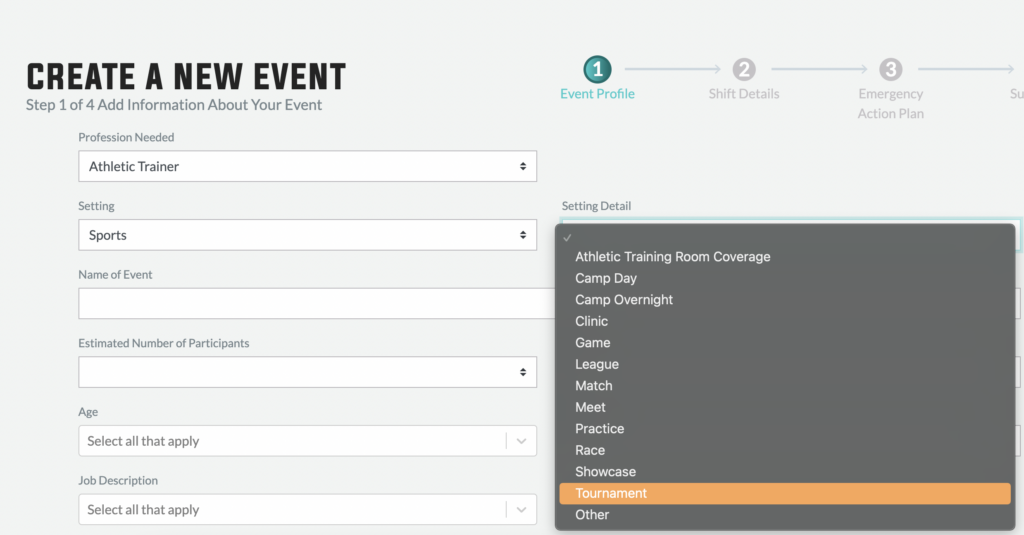Screen dimensions: 1024x535
Task: Choose Practice from Setting Detail options
Action: click(x=599, y=429)
